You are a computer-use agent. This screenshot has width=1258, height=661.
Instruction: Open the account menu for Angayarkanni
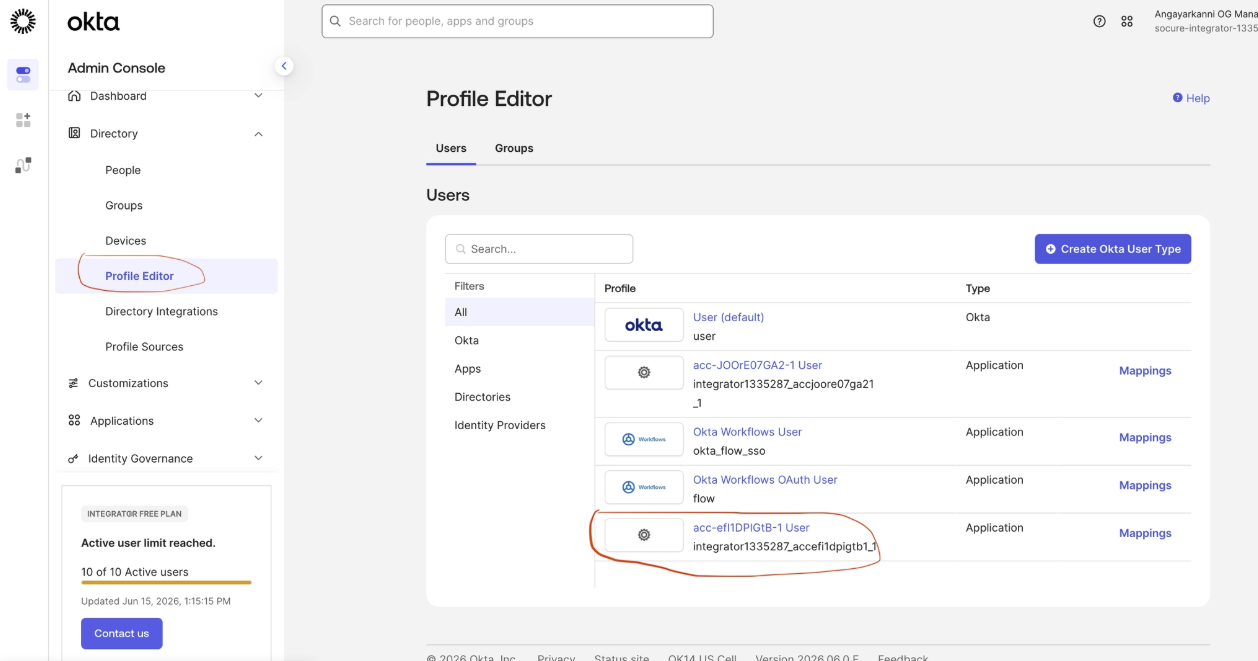click(1206, 21)
